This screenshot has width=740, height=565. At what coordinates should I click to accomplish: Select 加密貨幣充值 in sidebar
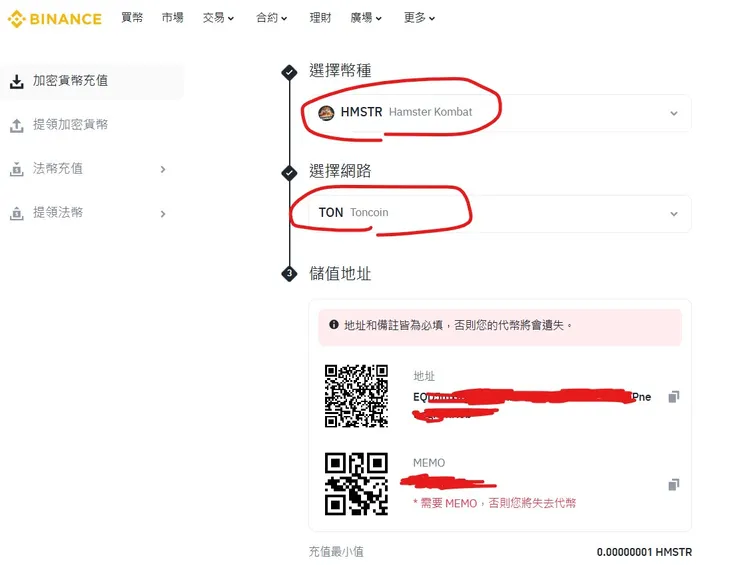(92, 81)
